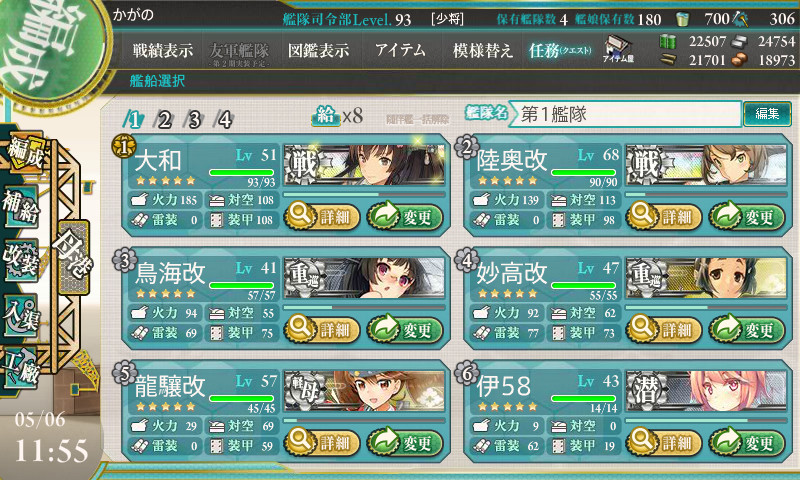Click the 第1艦隊 fleet name field
Viewport: 800px width, 480px height.
pyautogui.click(x=625, y=114)
